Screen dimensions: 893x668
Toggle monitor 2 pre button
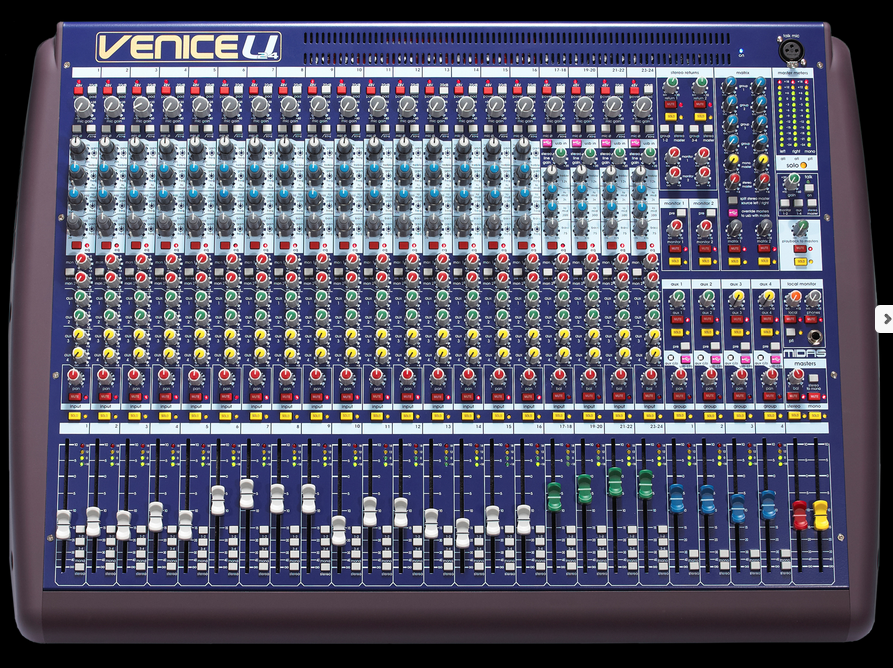(x=710, y=213)
